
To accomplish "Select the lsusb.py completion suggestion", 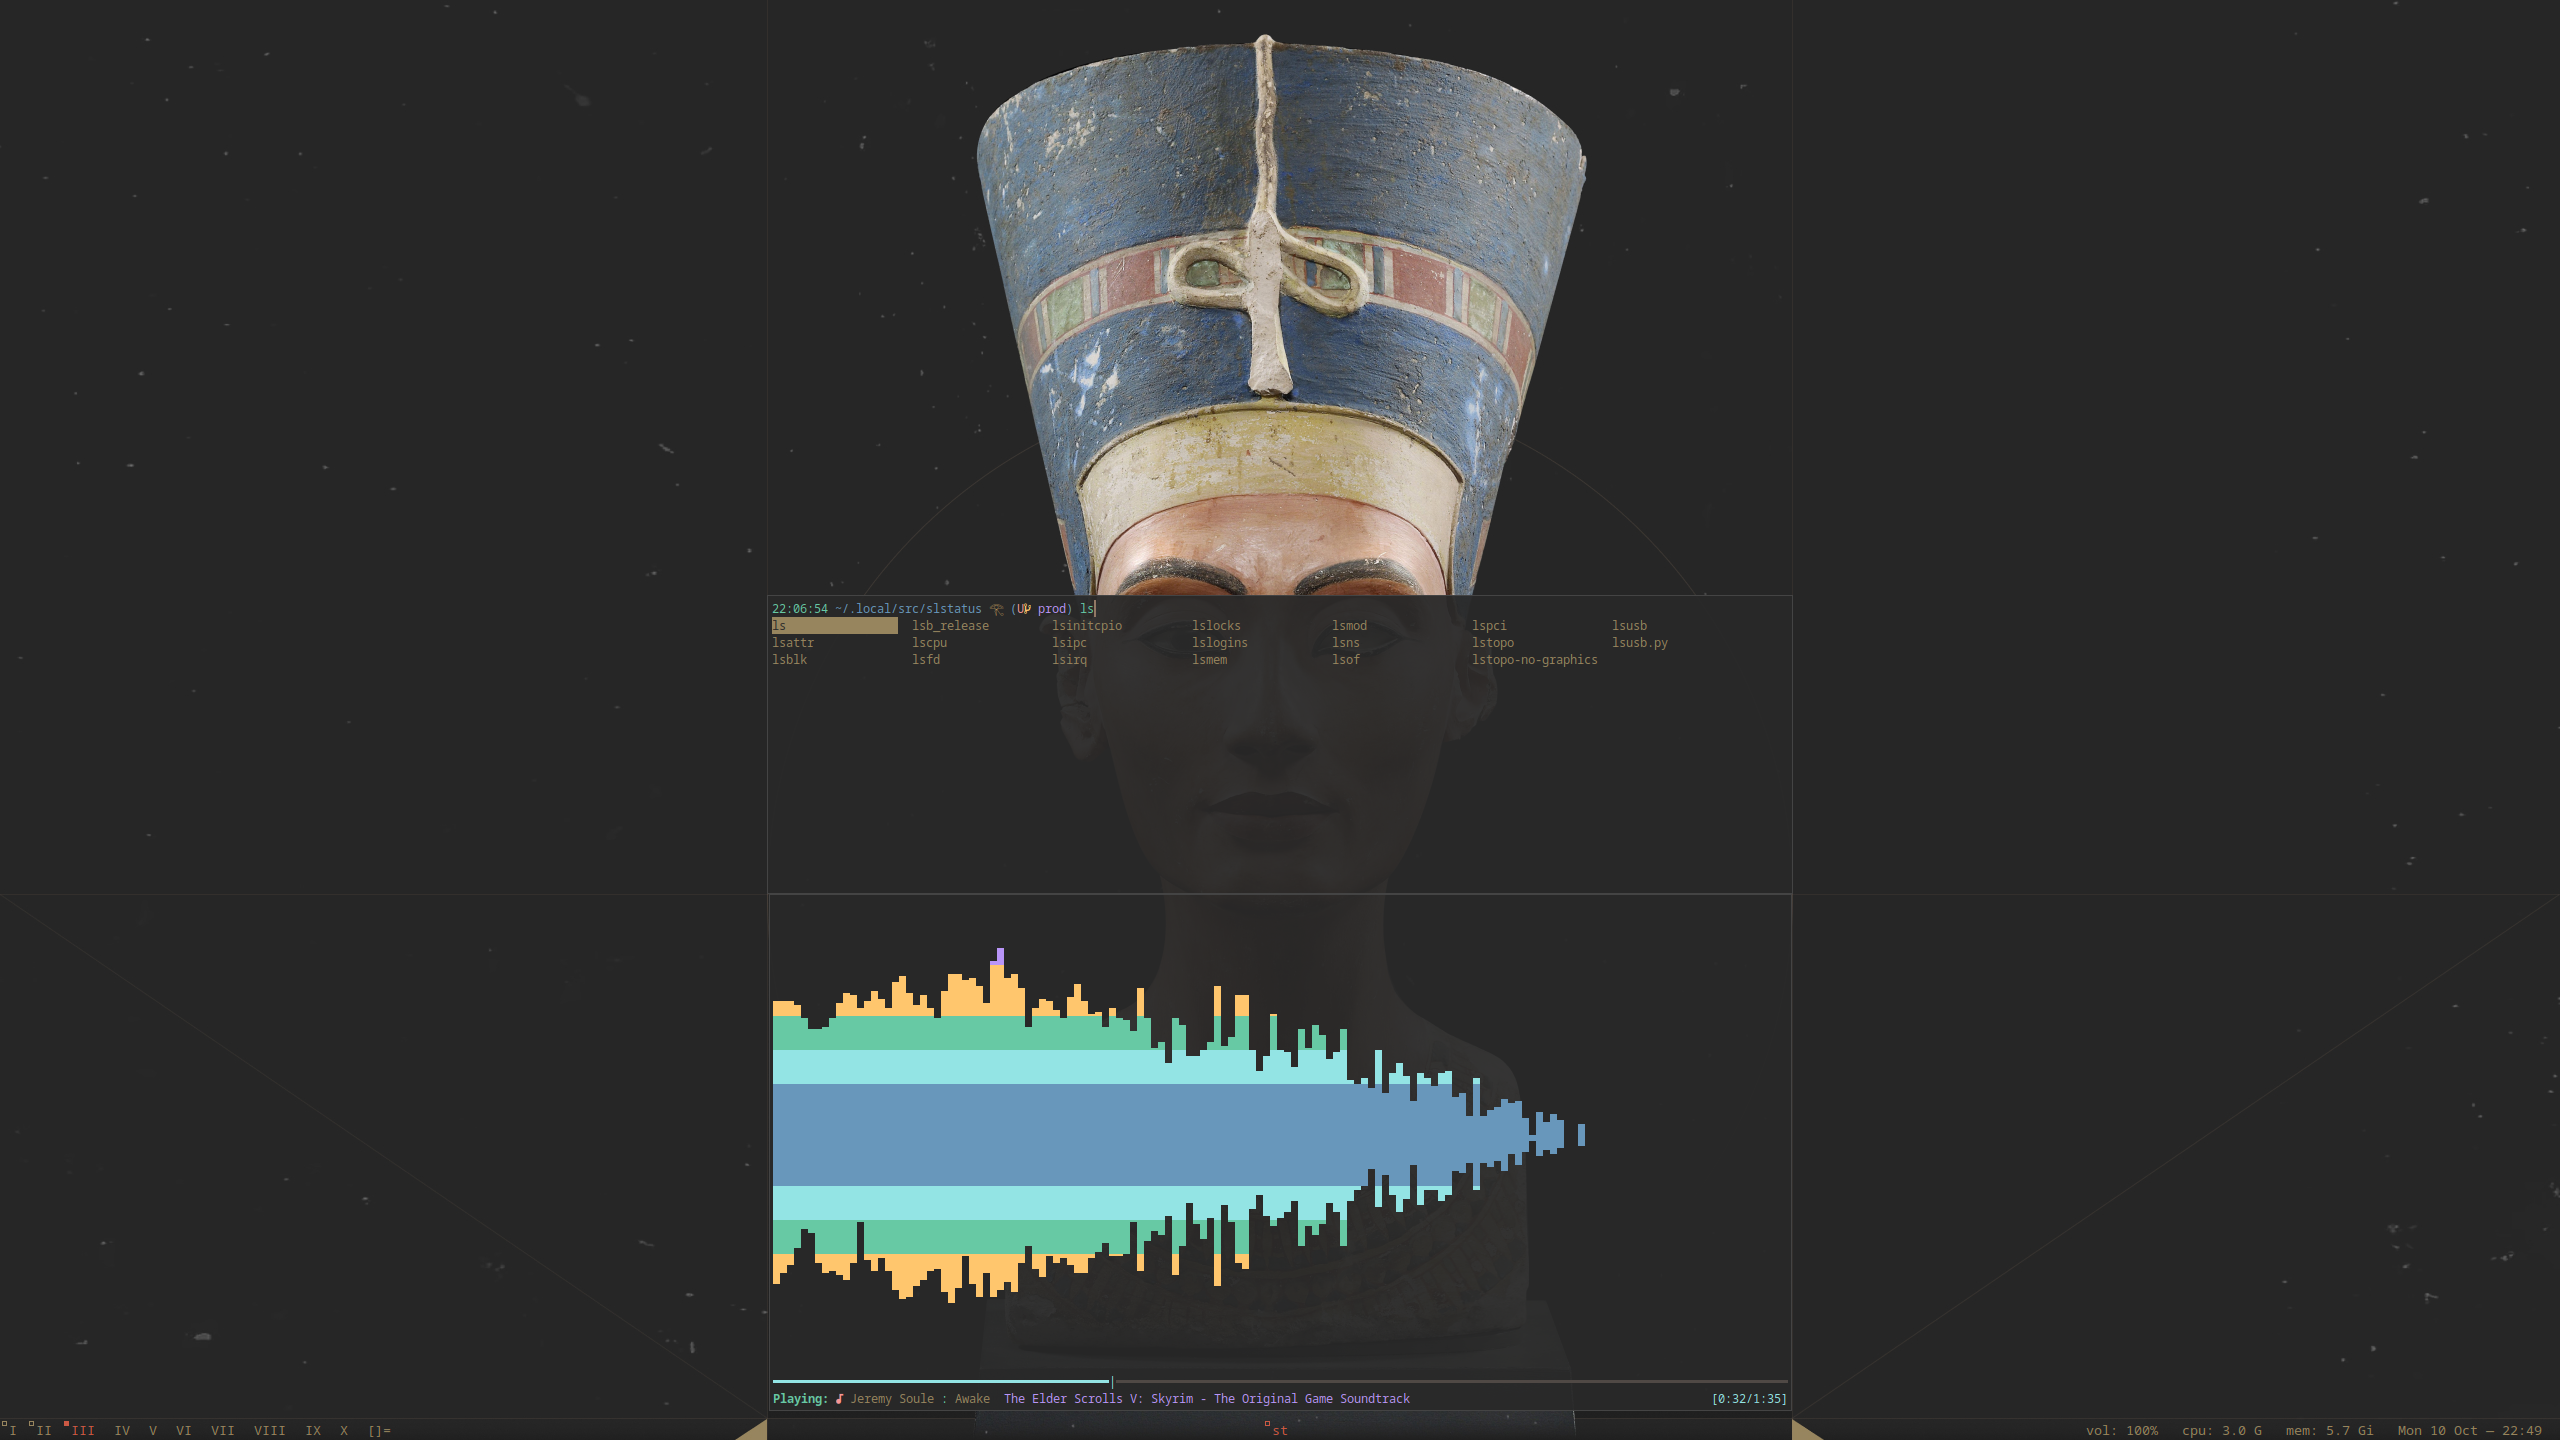I will (x=1639, y=643).
